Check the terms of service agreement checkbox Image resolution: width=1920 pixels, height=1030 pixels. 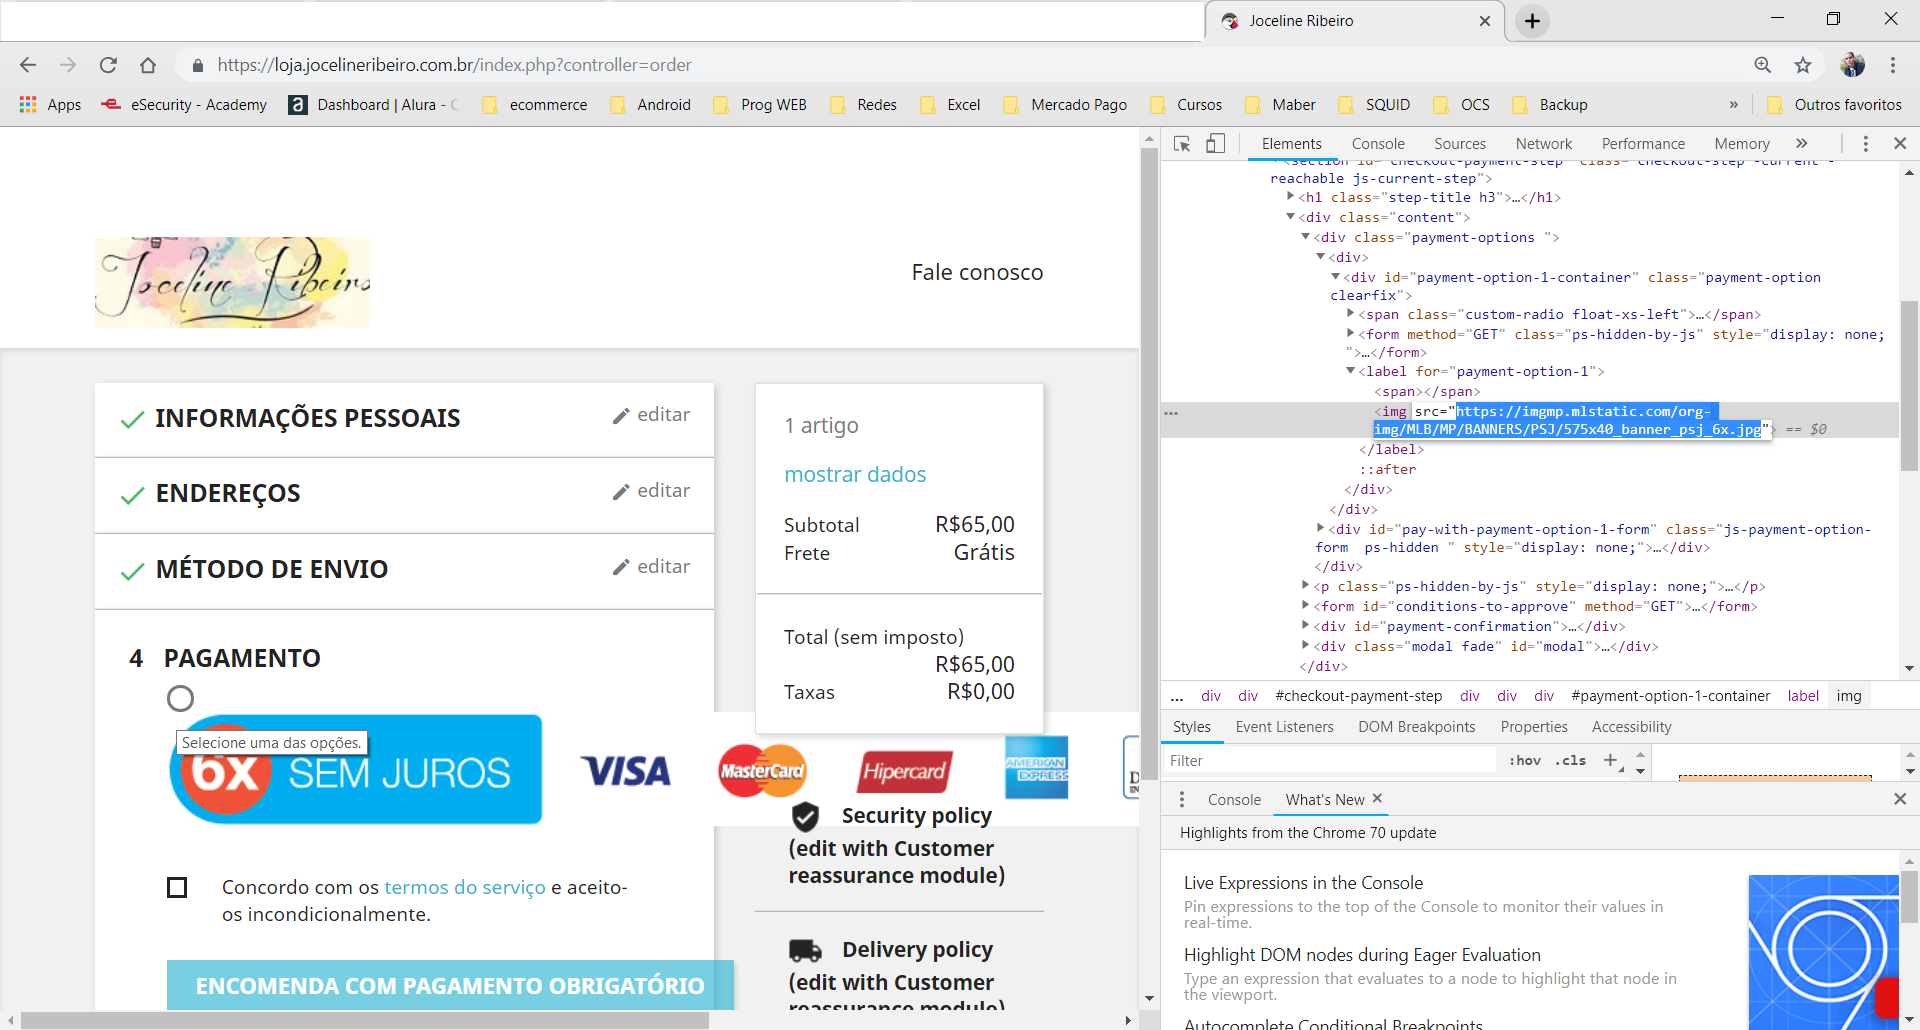(177, 887)
